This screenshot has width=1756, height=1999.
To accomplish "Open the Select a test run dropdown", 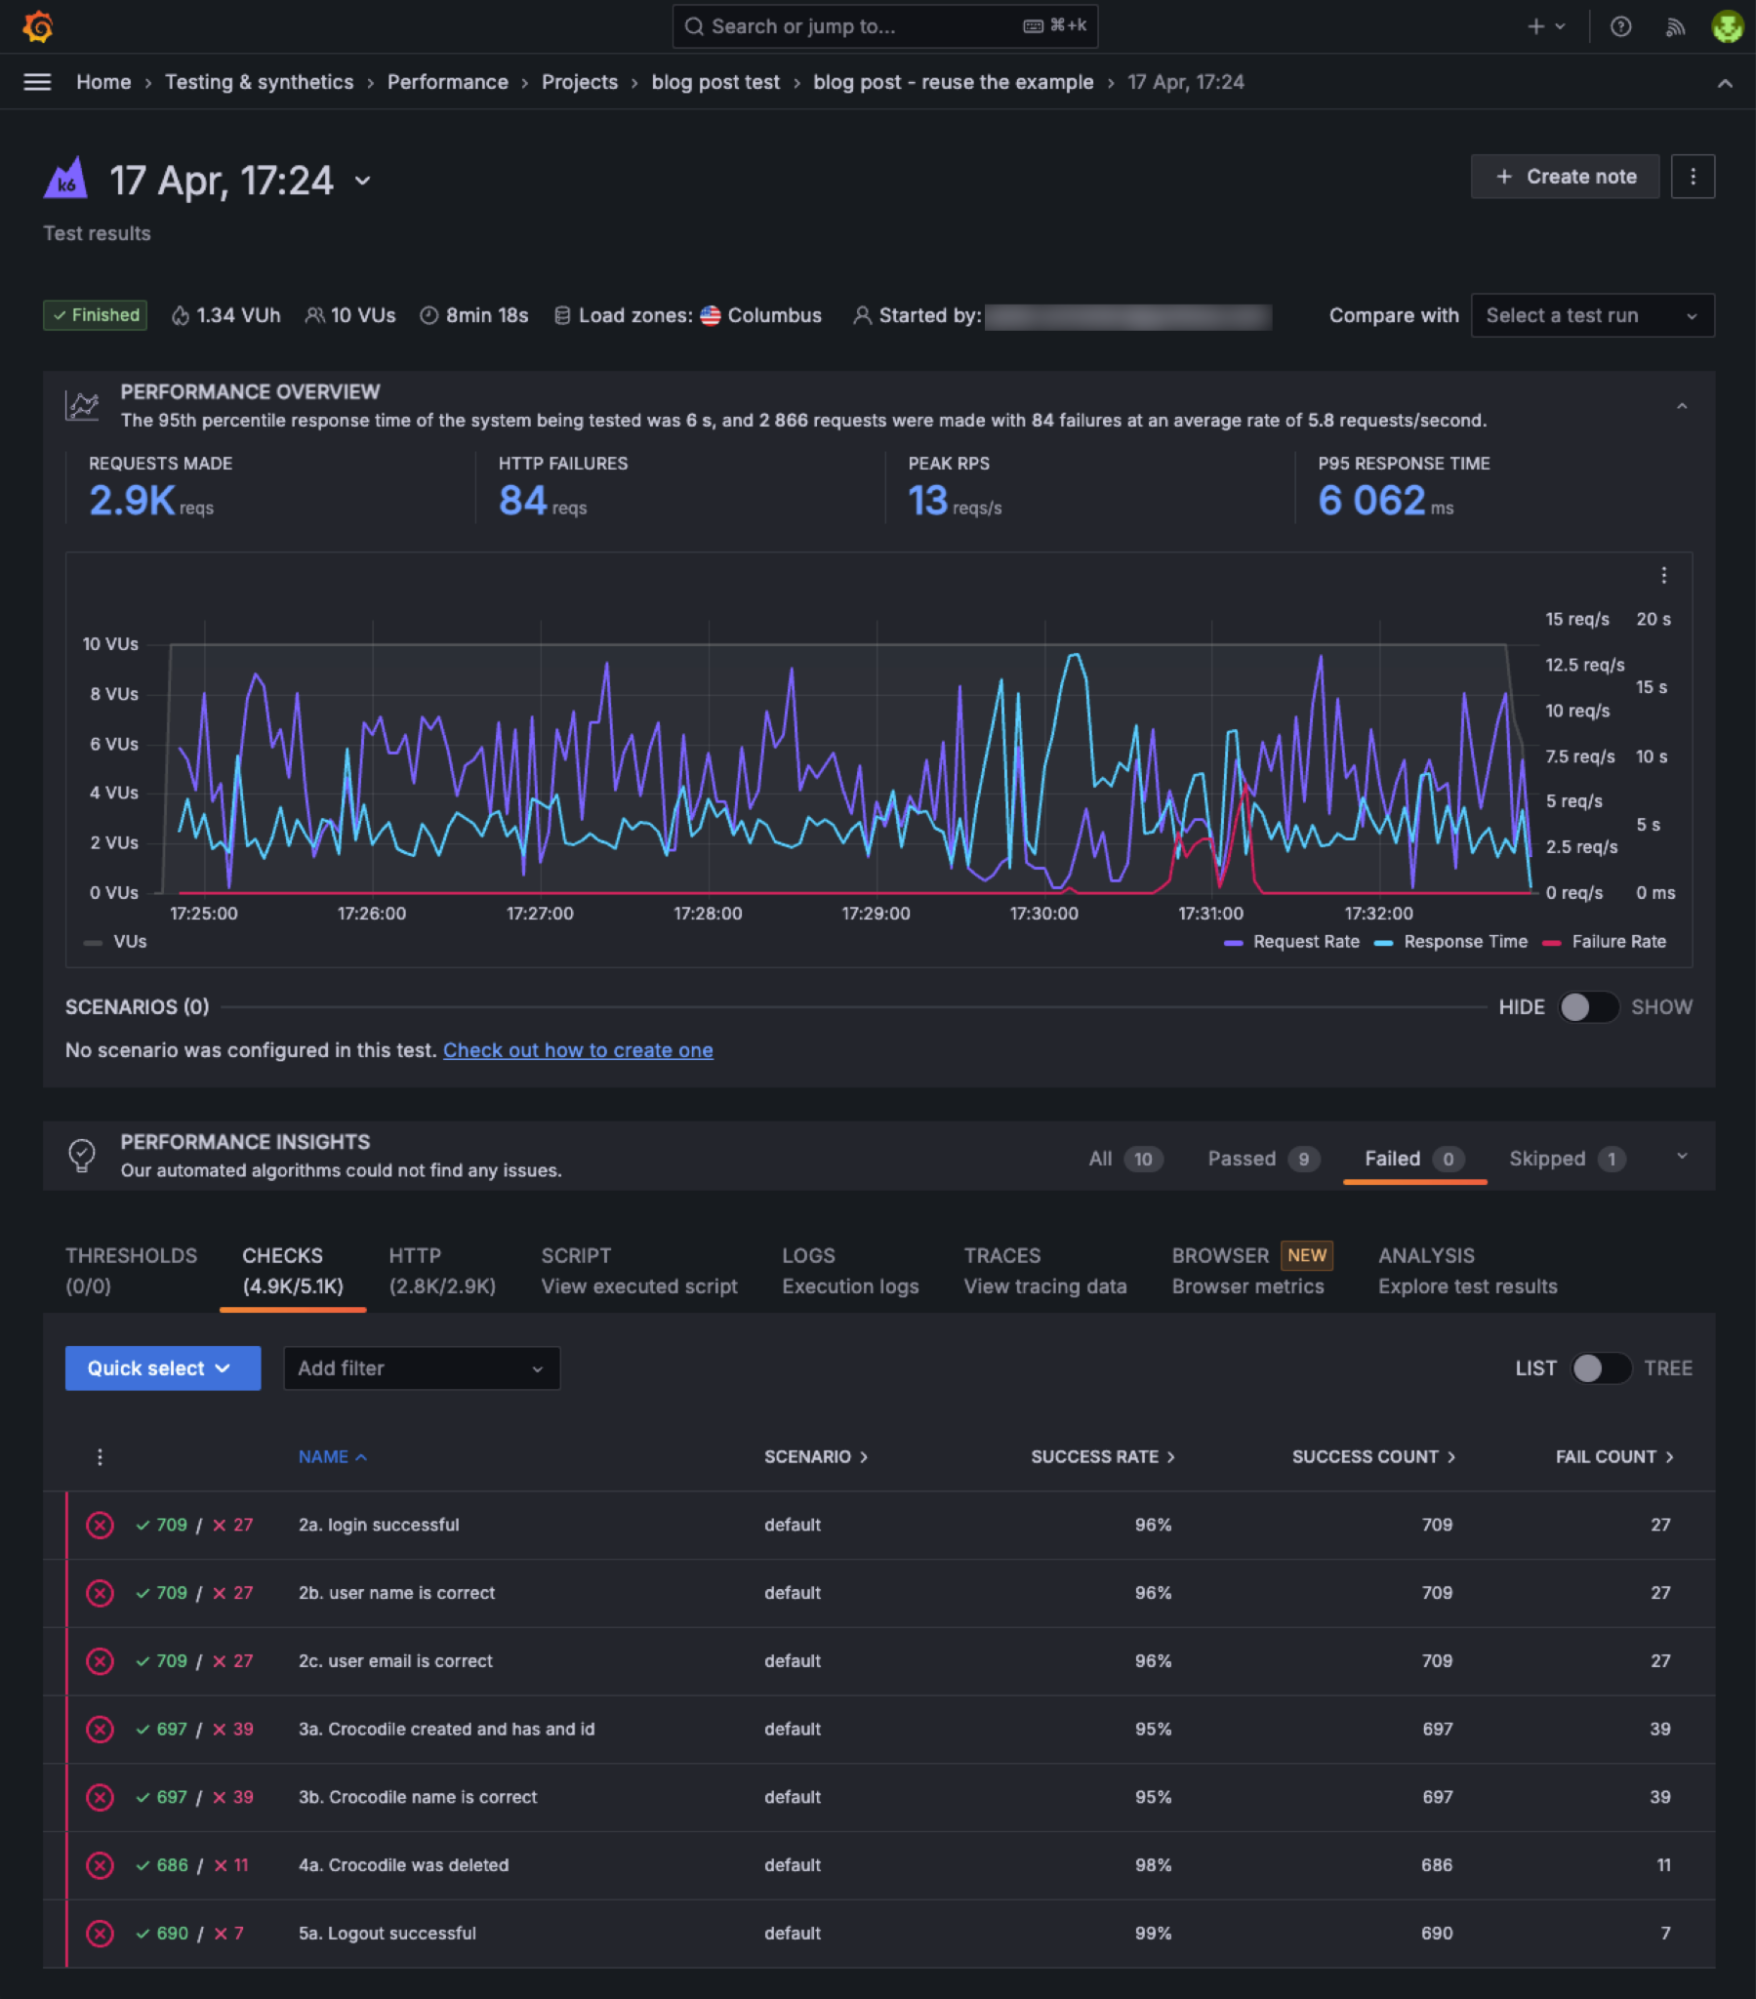I will 1591,316.
